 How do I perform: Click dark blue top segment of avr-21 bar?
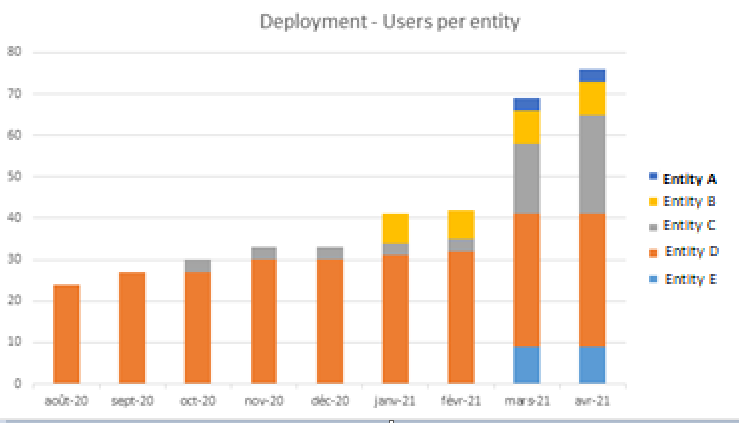(592, 76)
